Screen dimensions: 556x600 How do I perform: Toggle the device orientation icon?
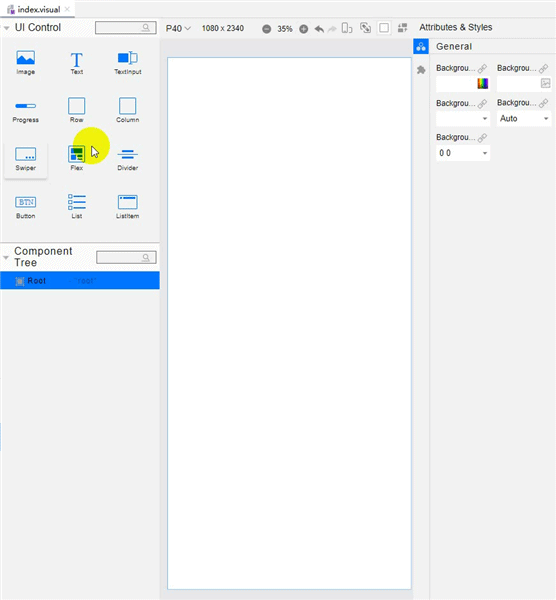[x=347, y=28]
